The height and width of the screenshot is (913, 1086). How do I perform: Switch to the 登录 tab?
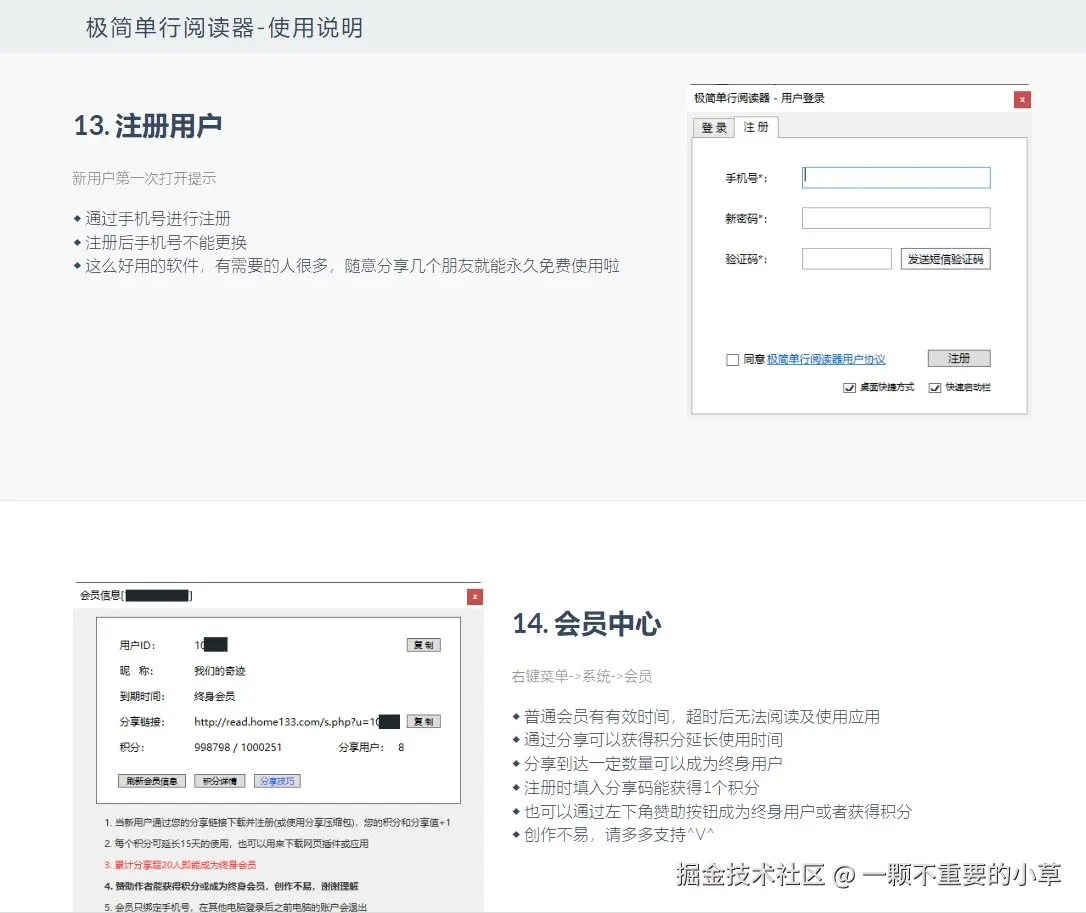coord(713,127)
